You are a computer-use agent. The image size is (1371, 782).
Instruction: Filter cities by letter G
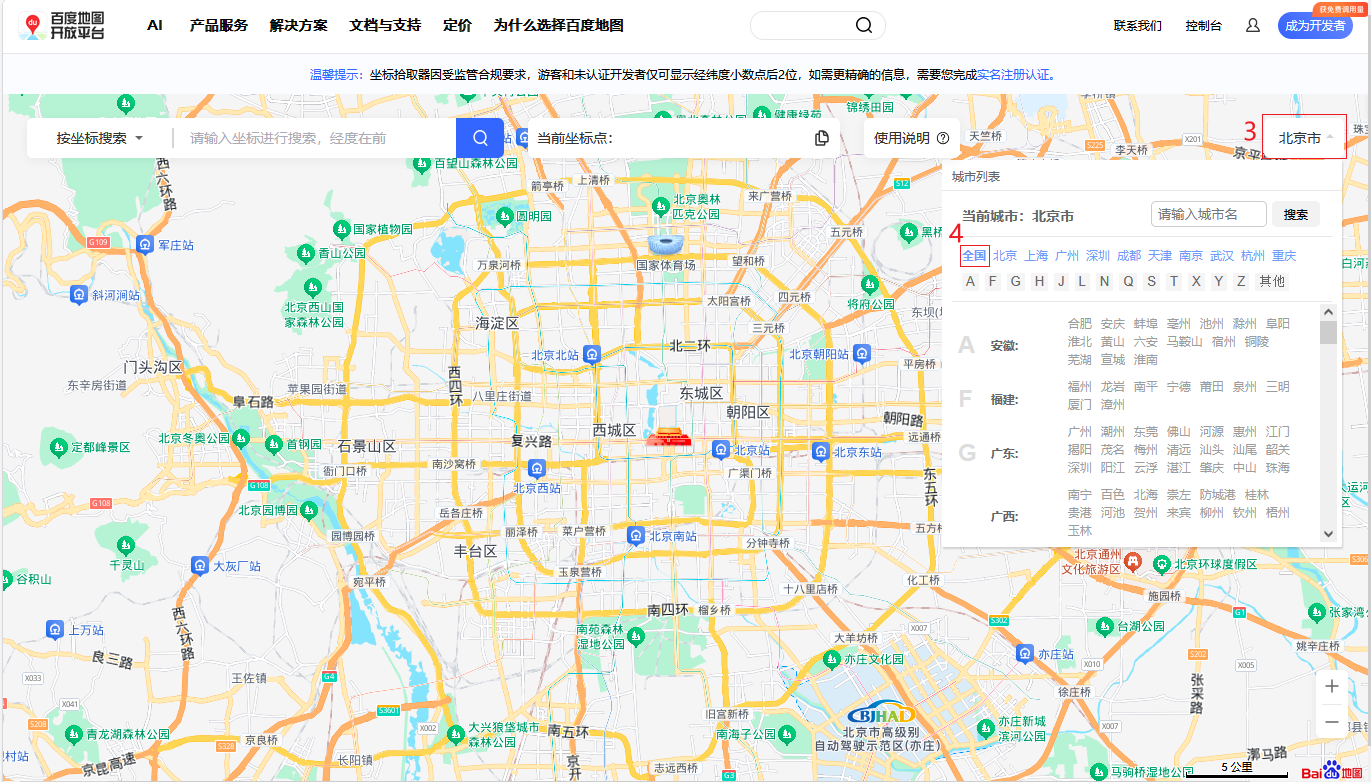[x=1016, y=281]
